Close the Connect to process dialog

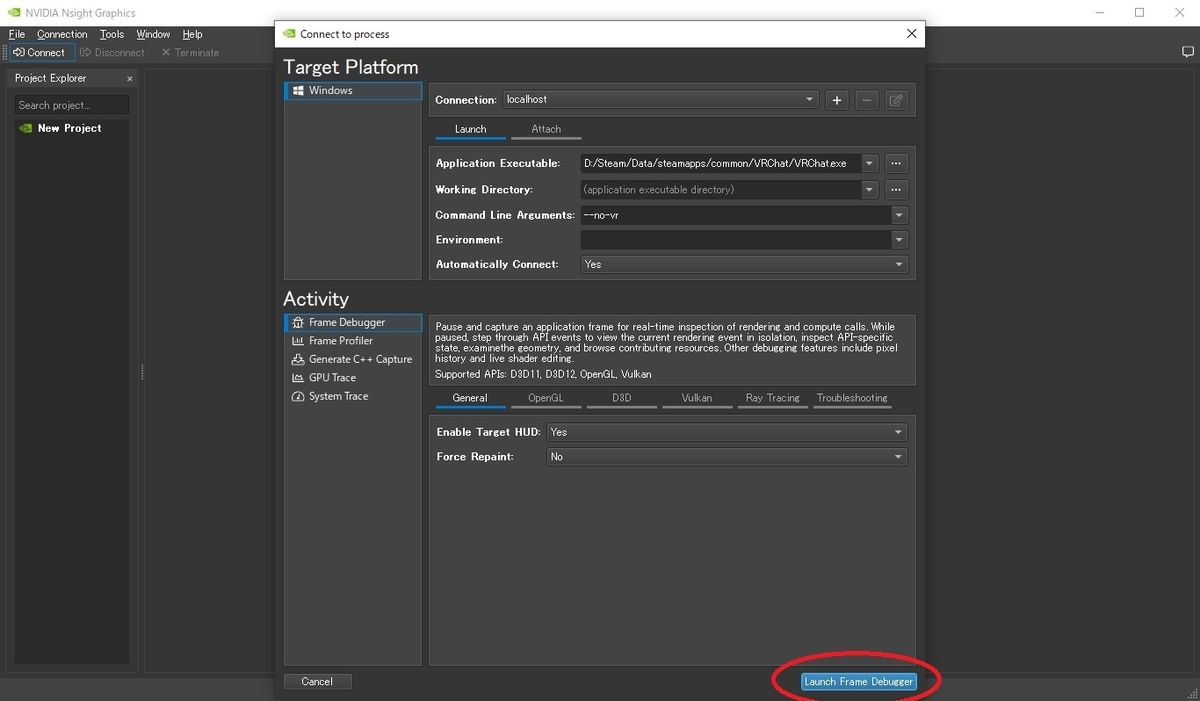click(x=911, y=33)
